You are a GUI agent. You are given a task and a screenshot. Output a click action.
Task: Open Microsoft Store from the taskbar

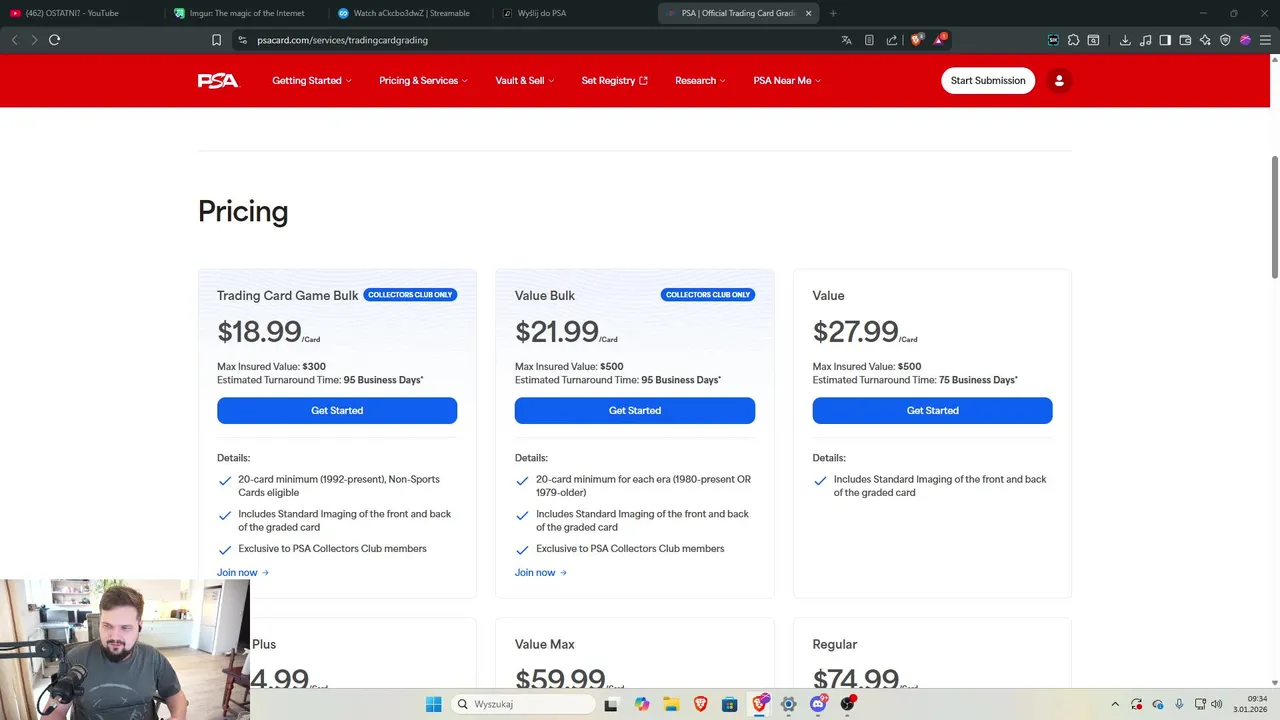(x=730, y=704)
